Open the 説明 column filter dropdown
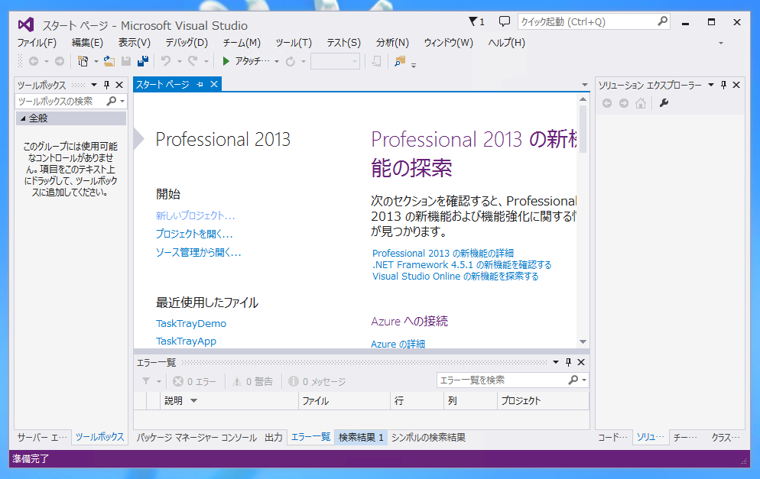This screenshot has height=479, width=760. tap(194, 400)
